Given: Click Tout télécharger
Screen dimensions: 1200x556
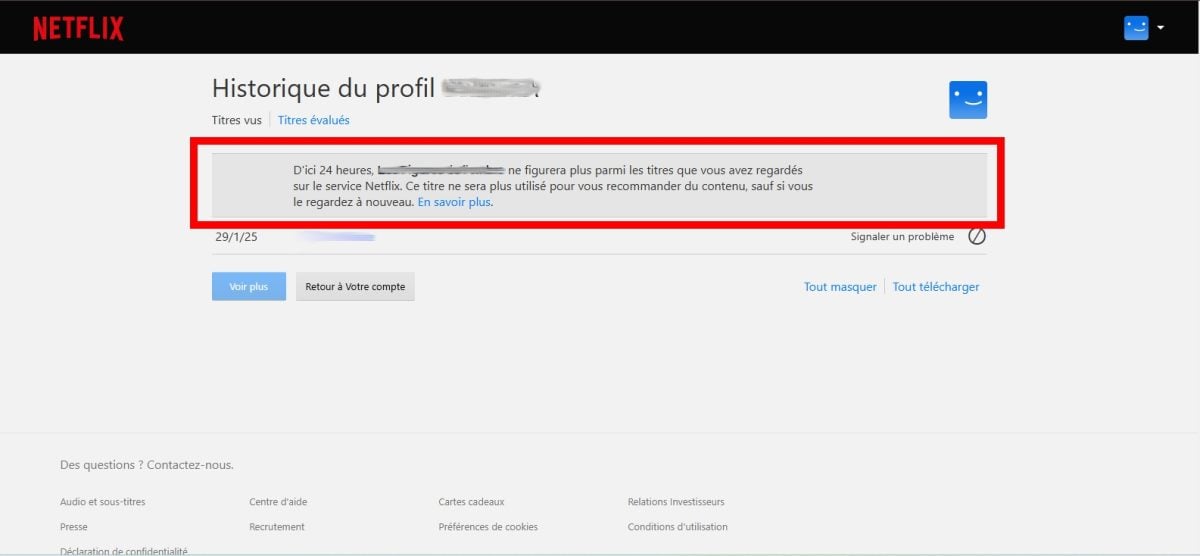Looking at the screenshot, I should click(935, 287).
